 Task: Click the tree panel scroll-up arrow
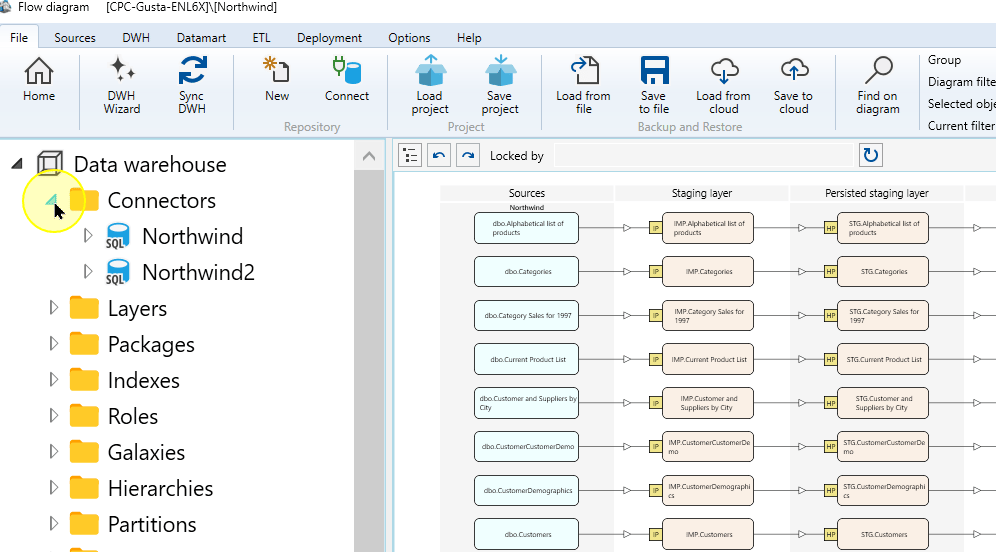tap(369, 156)
